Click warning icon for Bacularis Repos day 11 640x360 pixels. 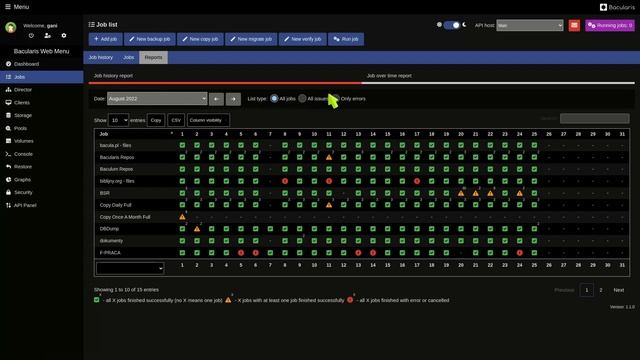coord(329,157)
